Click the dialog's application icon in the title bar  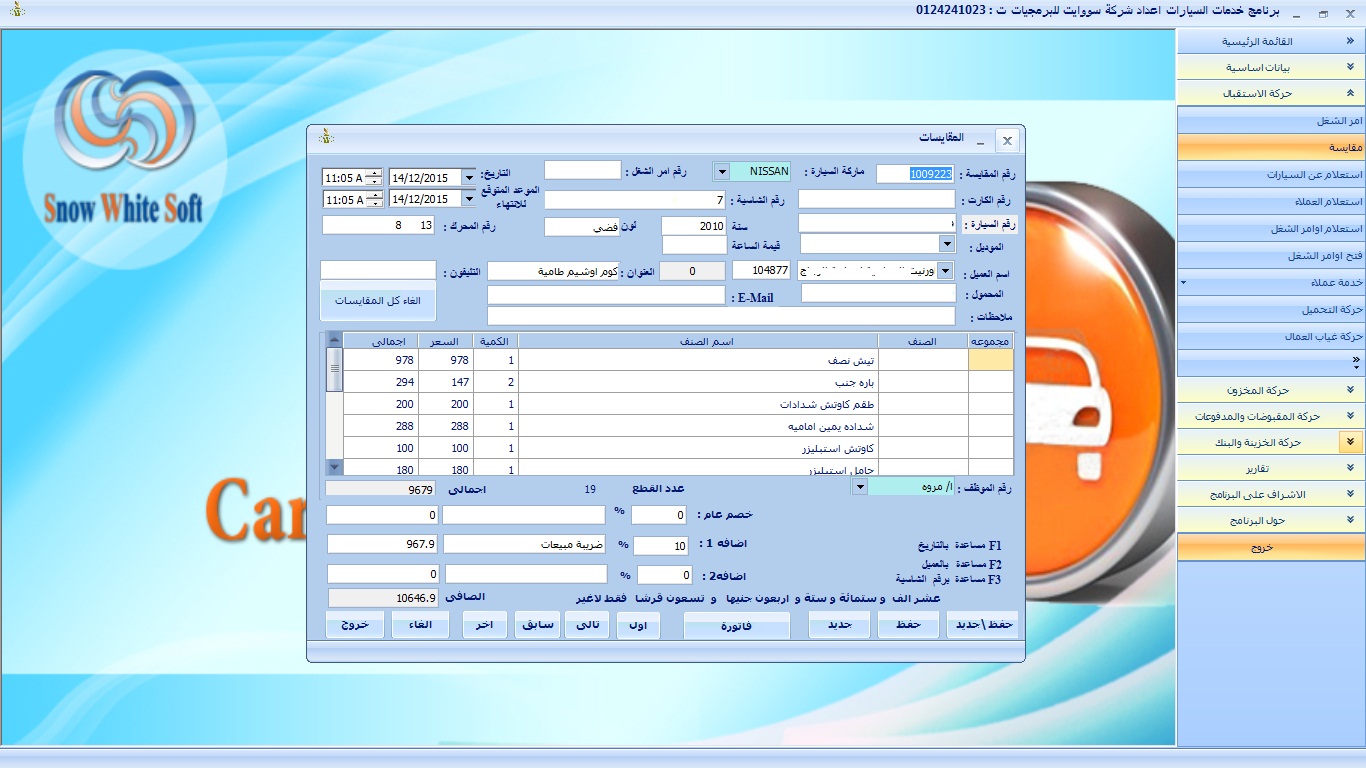(325, 137)
